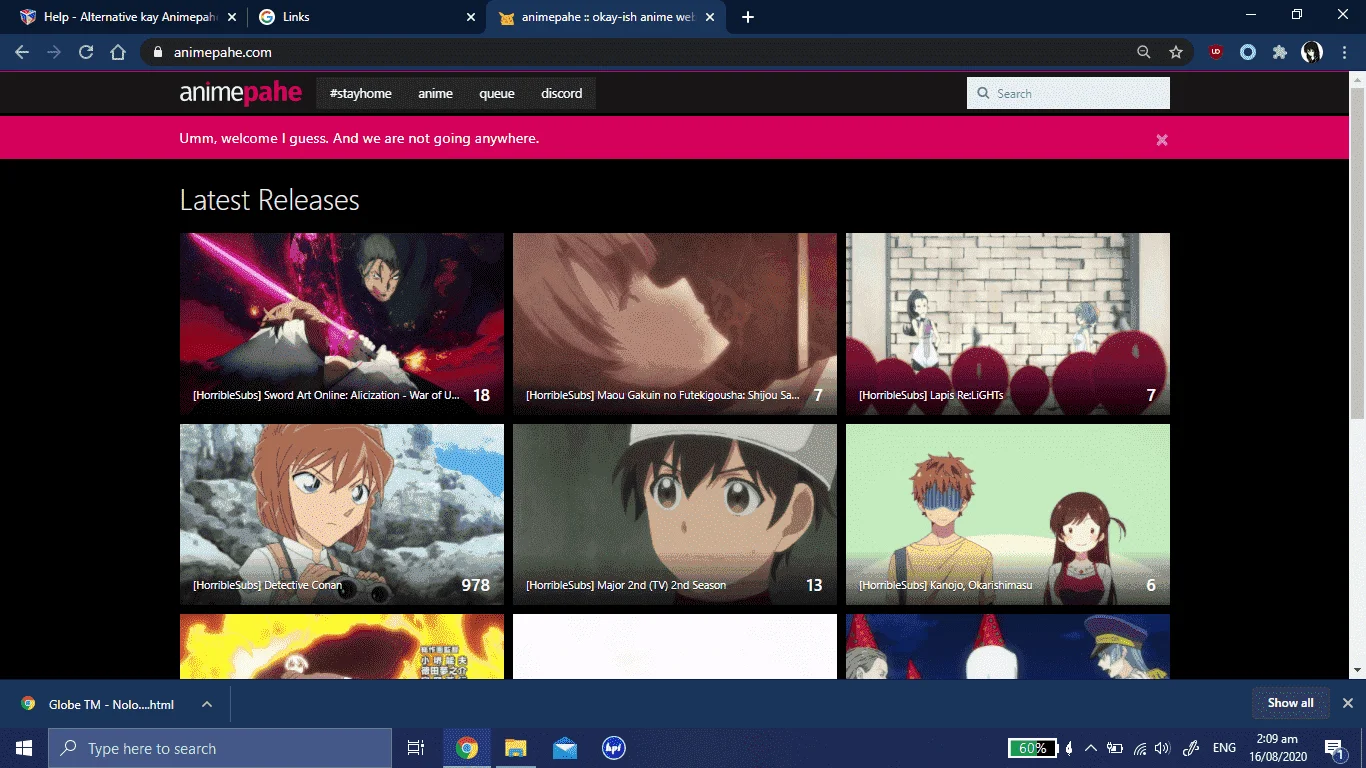The height and width of the screenshot is (768, 1366).
Task: Close the Links tab
Action: 472,17
